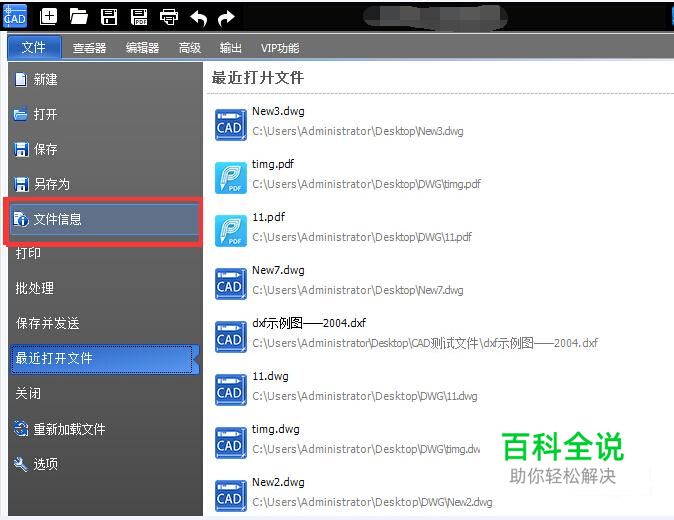Open recent file 11.dwg
Screen dimensions: 674x520
coord(270,376)
